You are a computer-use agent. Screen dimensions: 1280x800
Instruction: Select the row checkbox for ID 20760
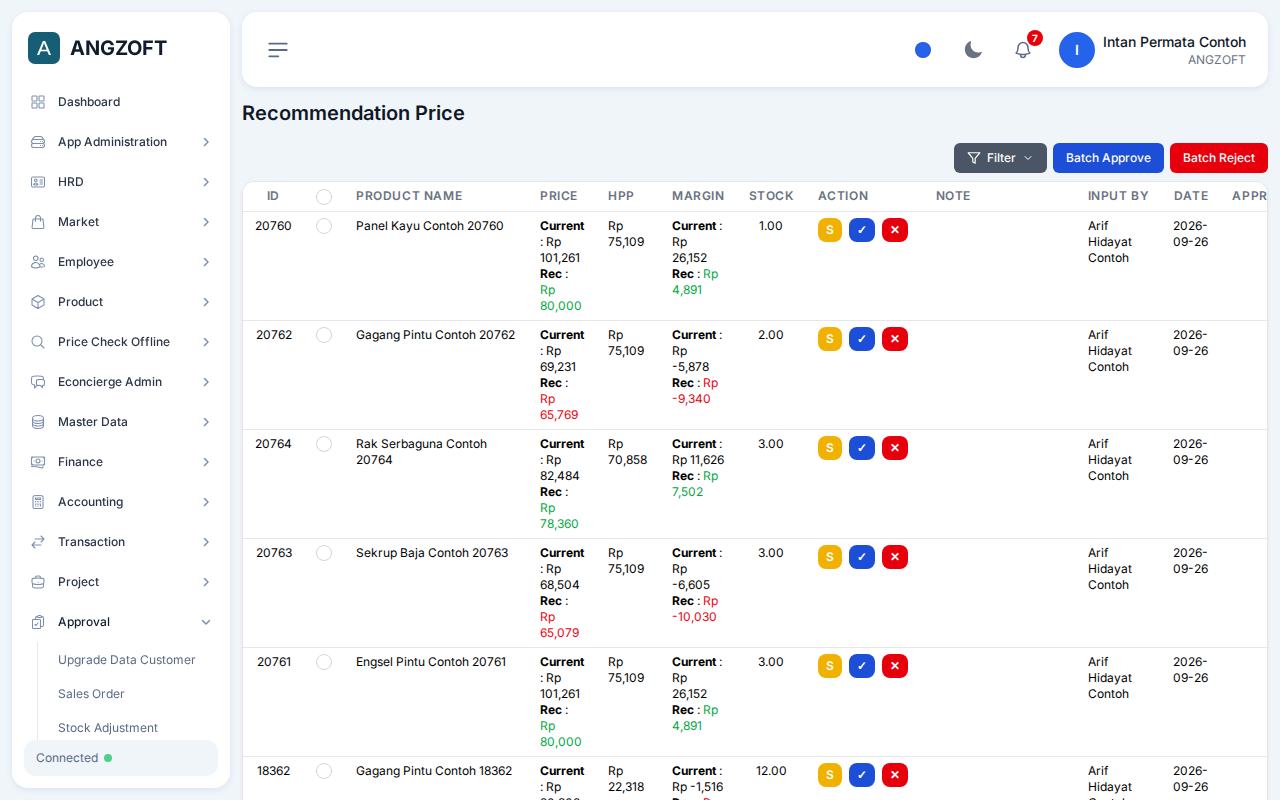[324, 226]
